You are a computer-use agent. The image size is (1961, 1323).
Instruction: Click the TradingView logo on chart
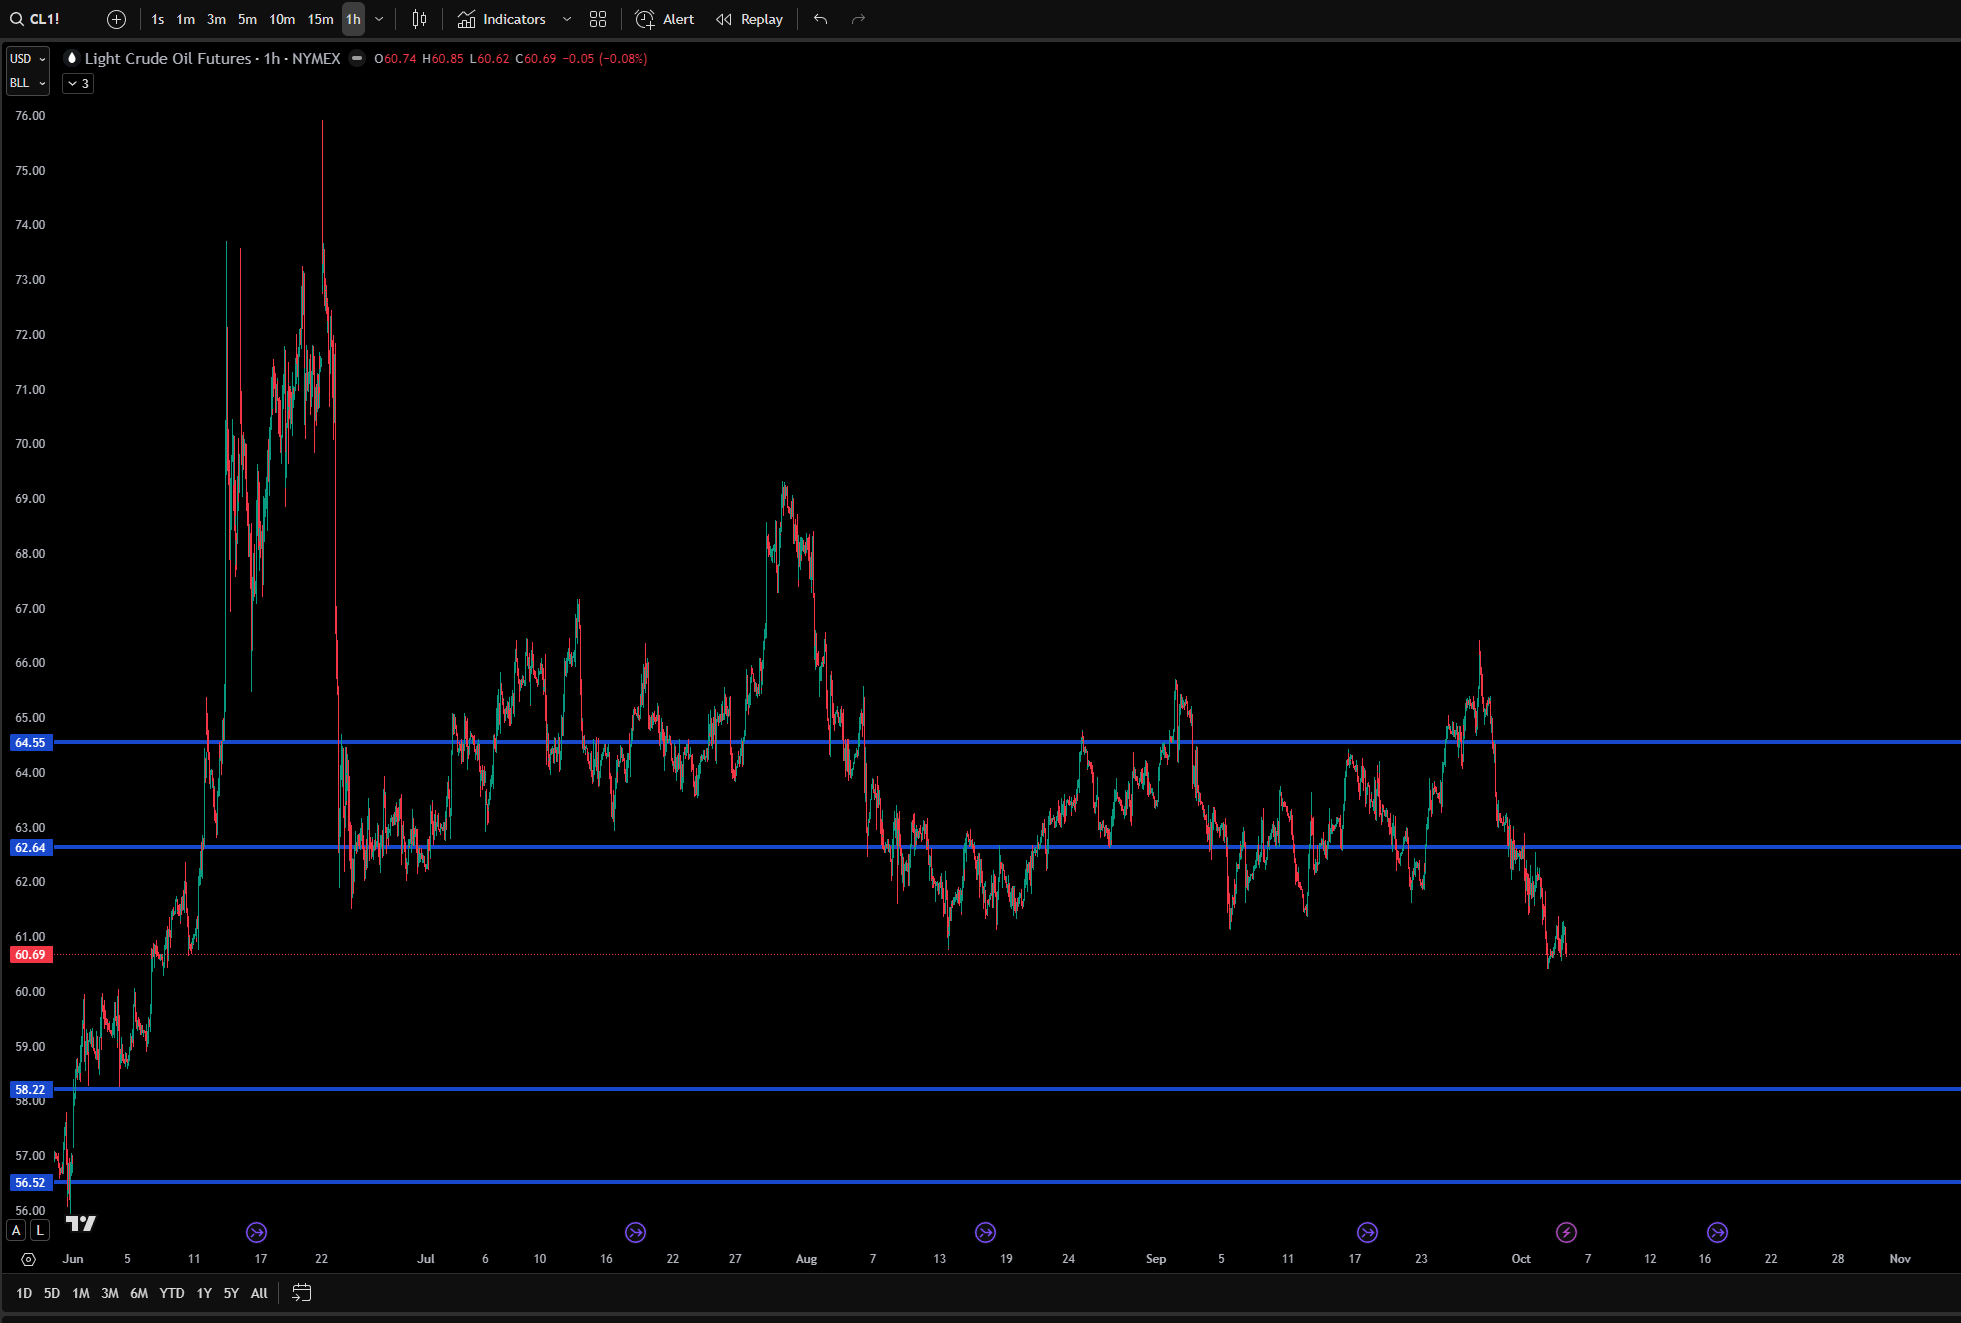[x=81, y=1223]
